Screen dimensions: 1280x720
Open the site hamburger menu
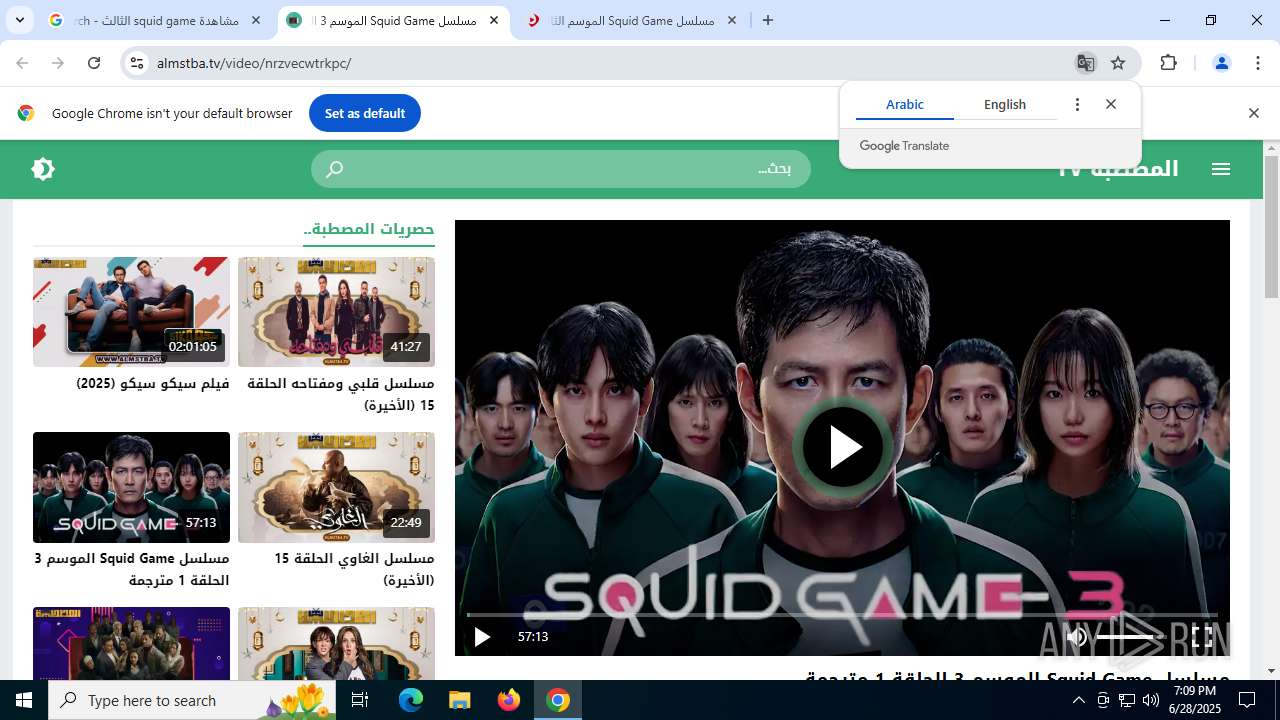(1221, 169)
